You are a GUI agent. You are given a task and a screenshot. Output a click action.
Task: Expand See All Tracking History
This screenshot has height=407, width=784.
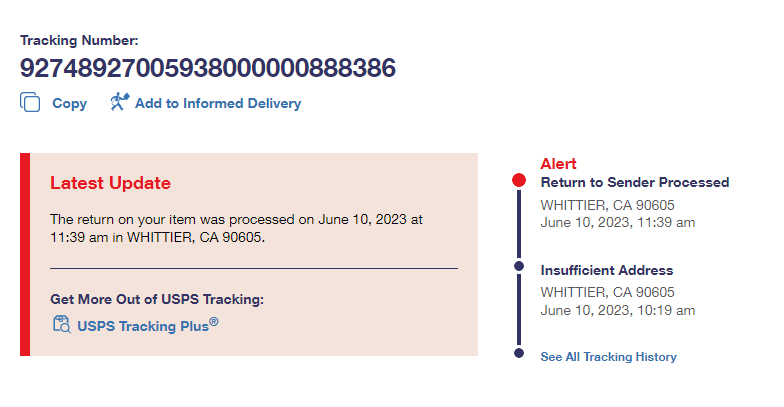608,357
